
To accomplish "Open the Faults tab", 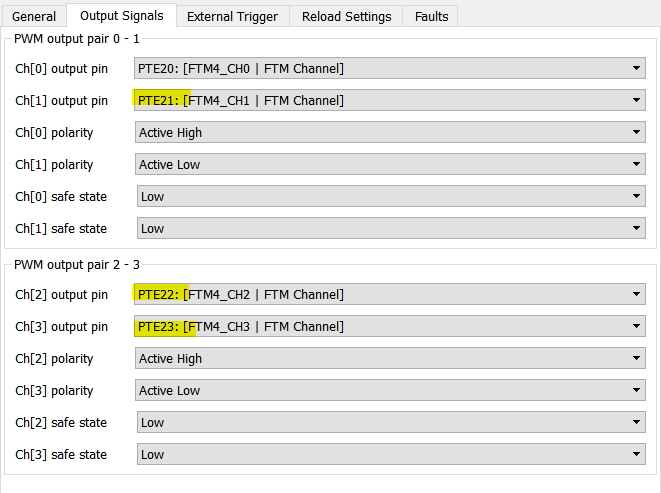I will [431, 16].
